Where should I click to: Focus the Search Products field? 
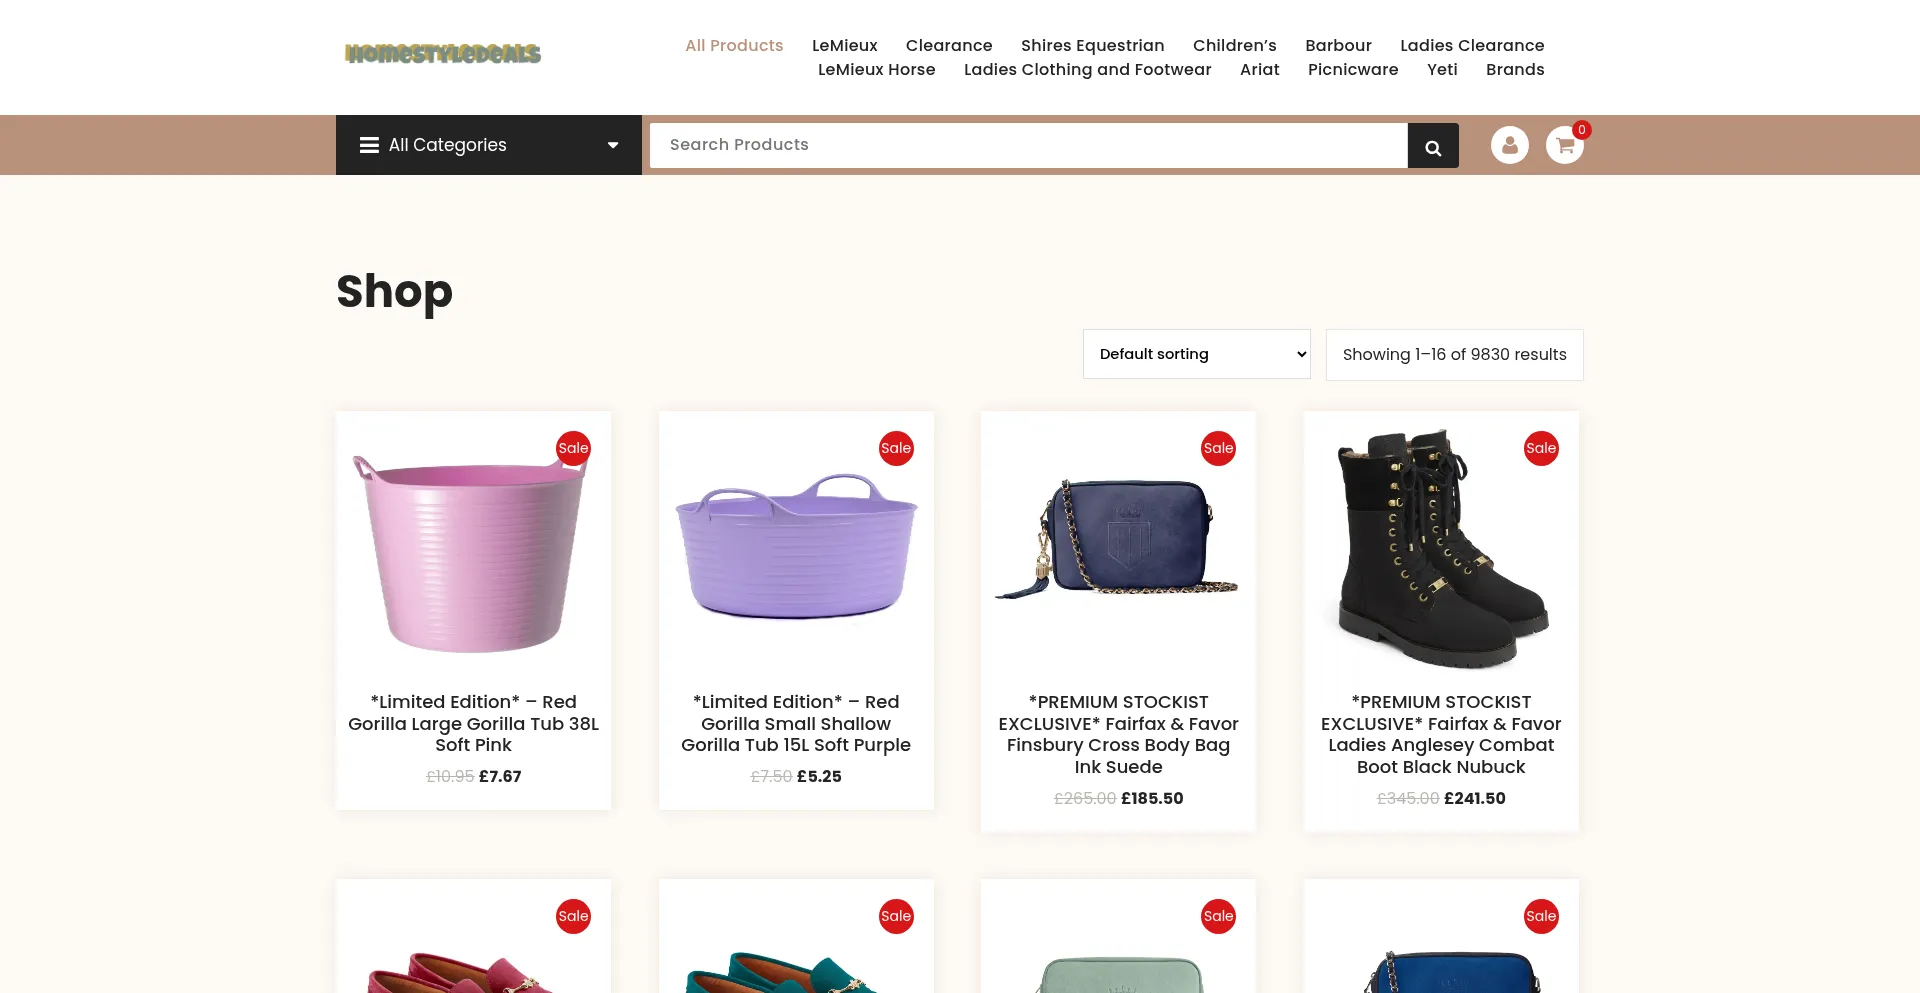[x=1029, y=145]
